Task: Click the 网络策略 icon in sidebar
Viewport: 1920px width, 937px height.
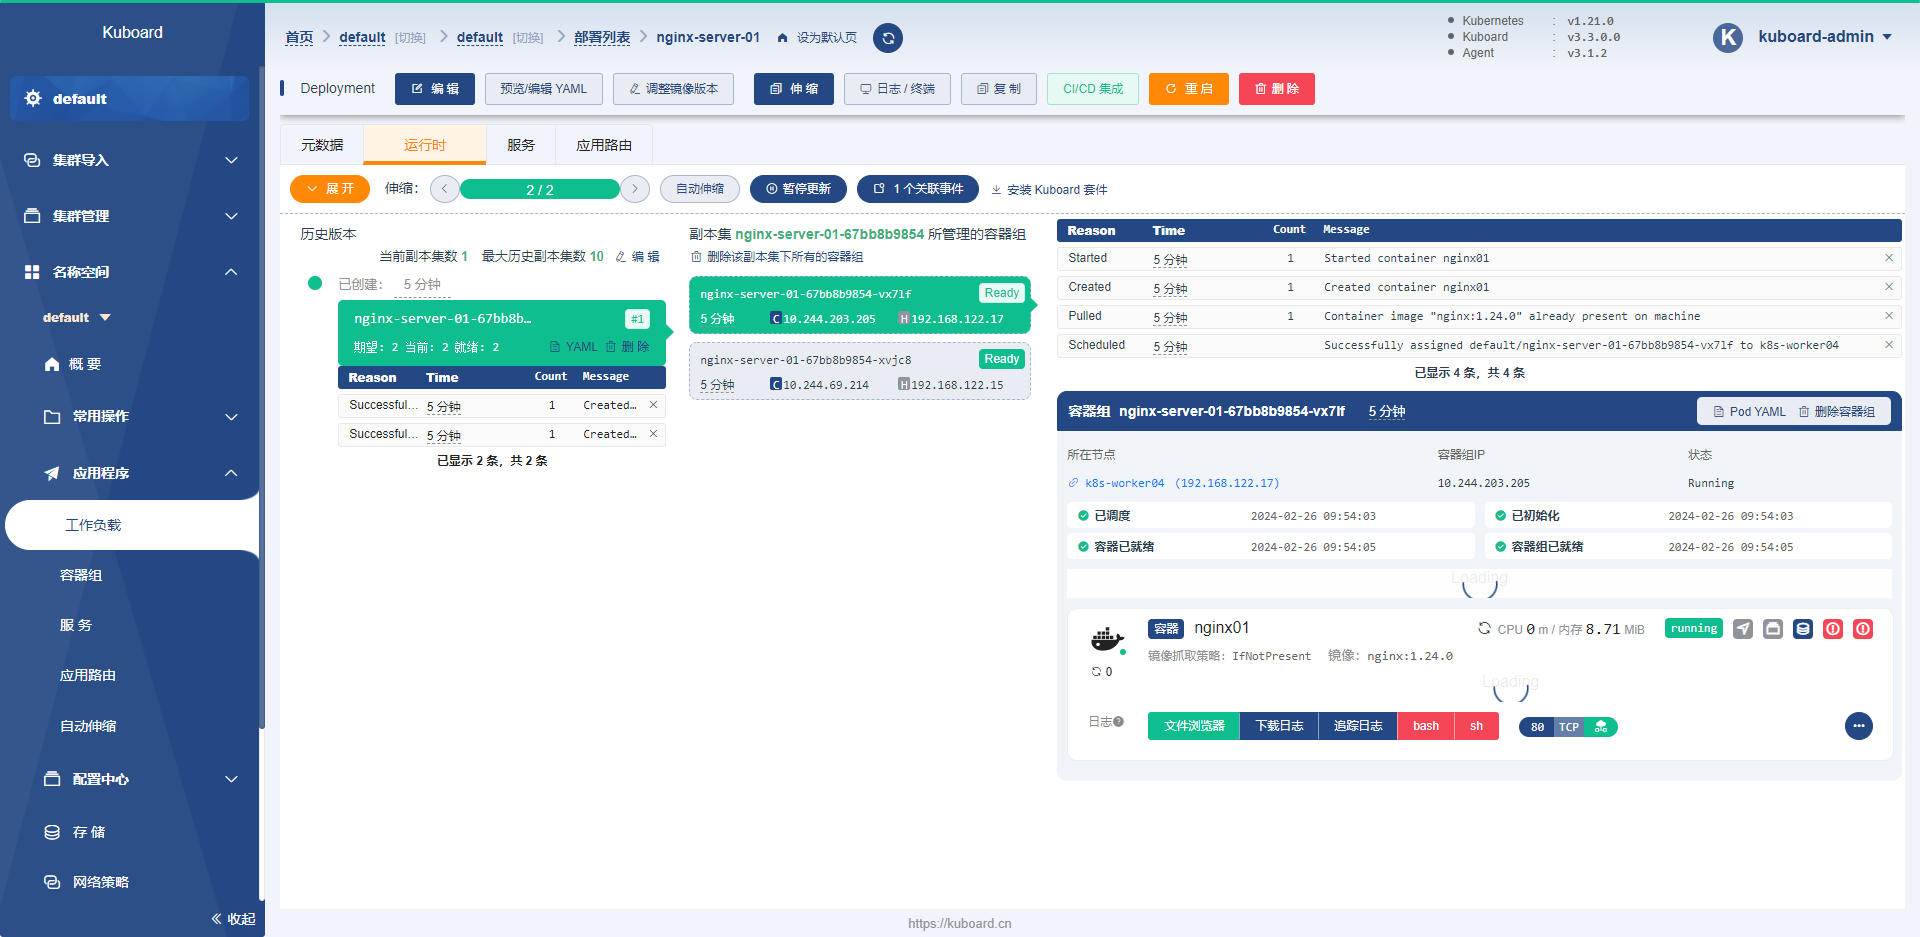Action: [52, 882]
